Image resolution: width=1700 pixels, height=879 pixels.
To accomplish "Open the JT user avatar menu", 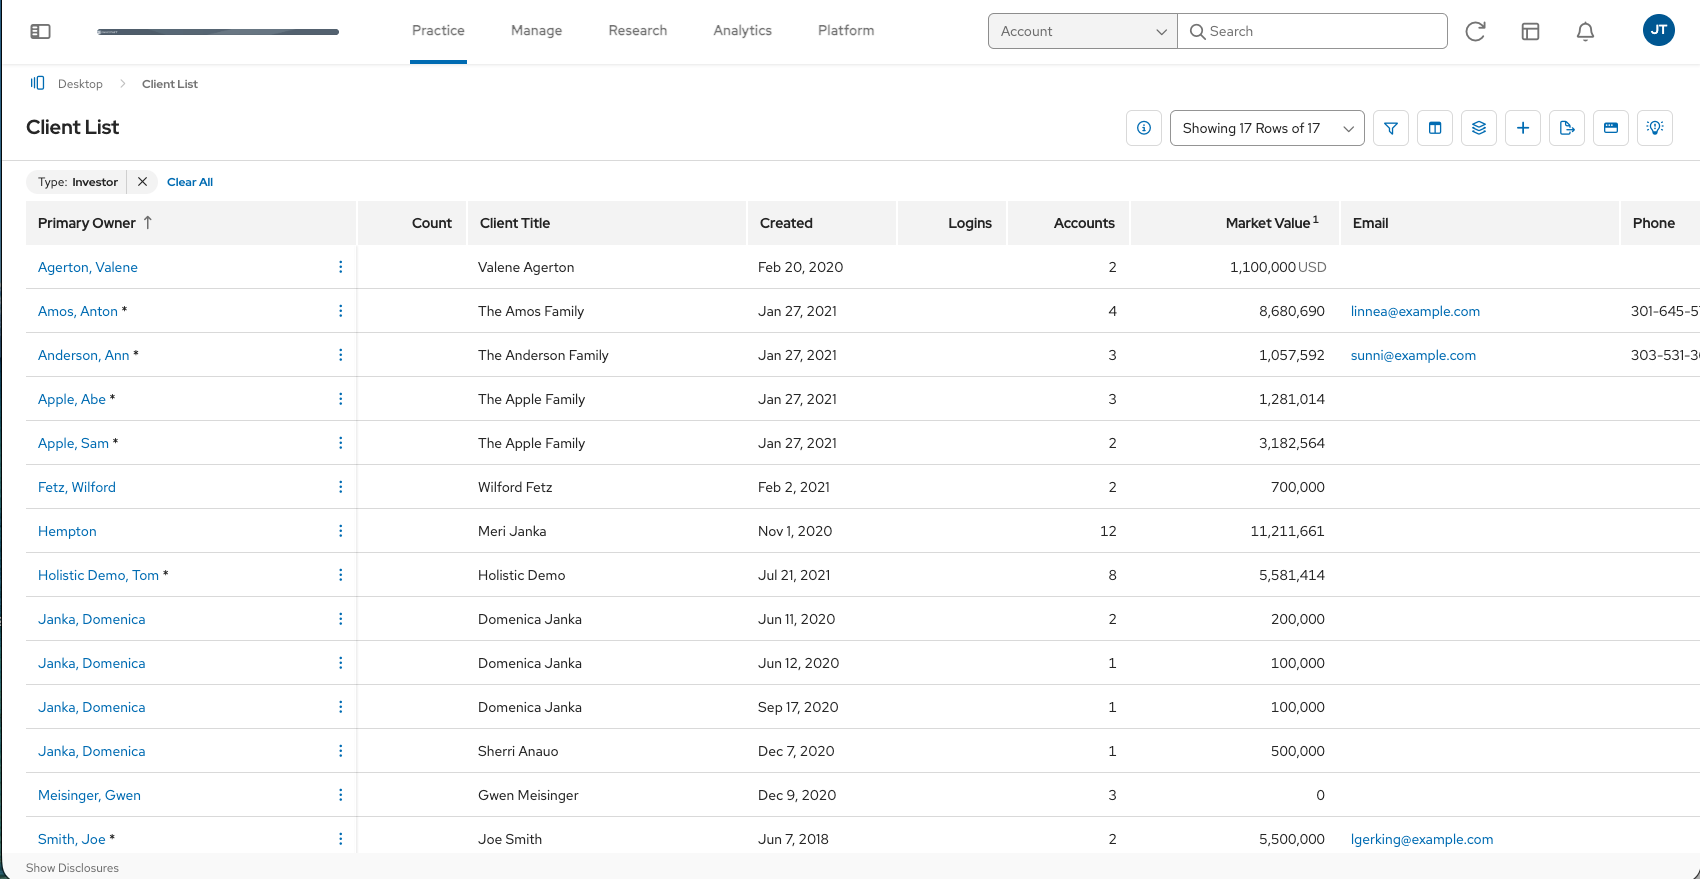I will click(x=1659, y=30).
